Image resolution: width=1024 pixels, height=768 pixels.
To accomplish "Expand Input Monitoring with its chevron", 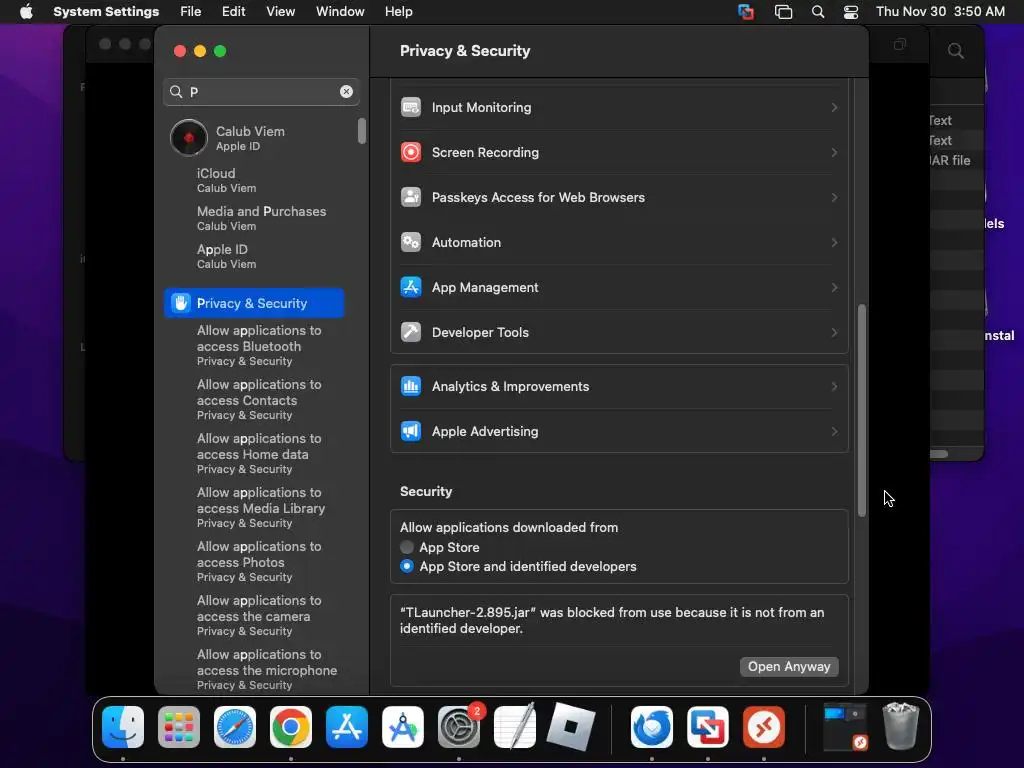I will click(x=834, y=107).
